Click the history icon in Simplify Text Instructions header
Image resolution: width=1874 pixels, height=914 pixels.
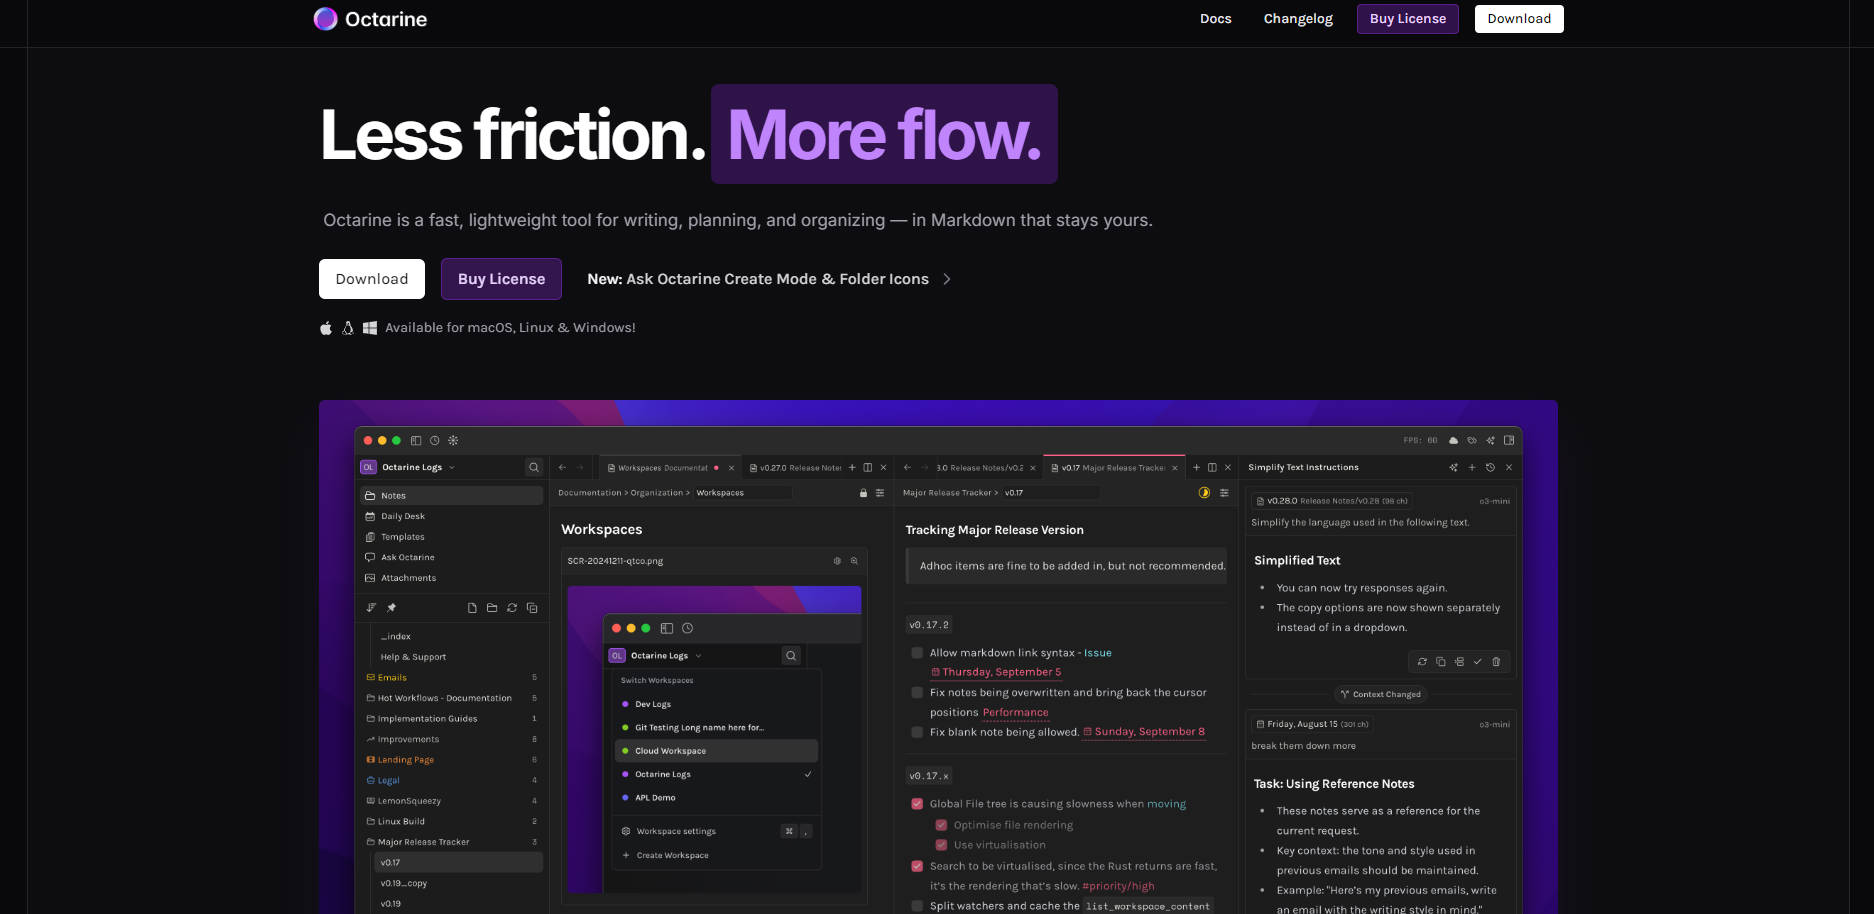[1490, 467]
